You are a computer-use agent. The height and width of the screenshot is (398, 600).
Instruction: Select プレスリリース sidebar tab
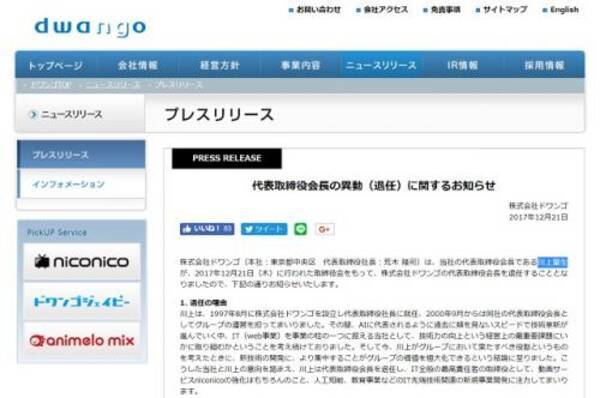click(x=81, y=155)
